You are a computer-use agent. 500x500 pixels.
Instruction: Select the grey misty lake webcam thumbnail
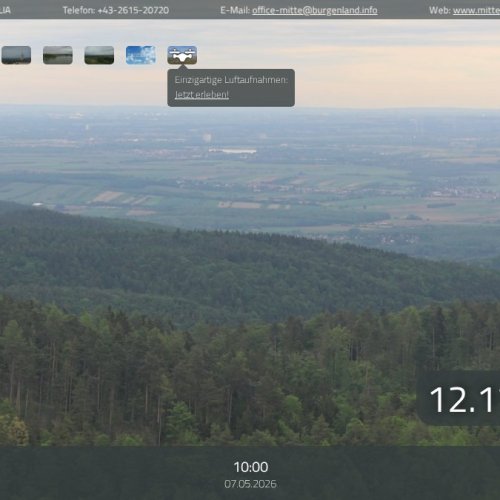tap(58, 55)
